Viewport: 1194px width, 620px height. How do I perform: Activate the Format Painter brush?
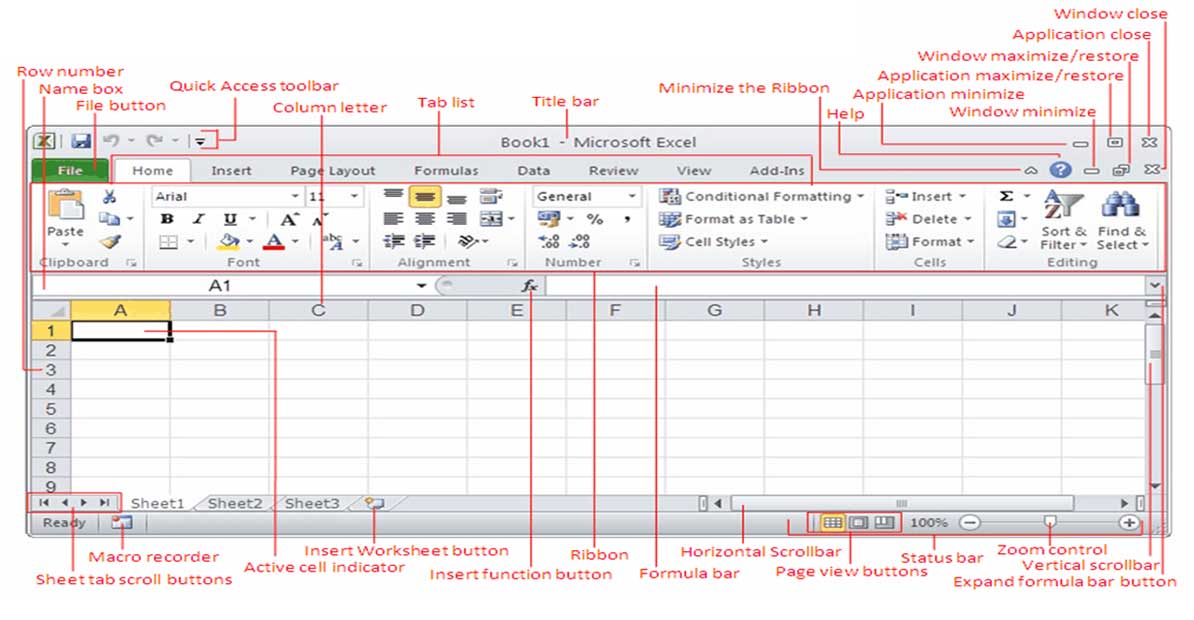(110, 242)
